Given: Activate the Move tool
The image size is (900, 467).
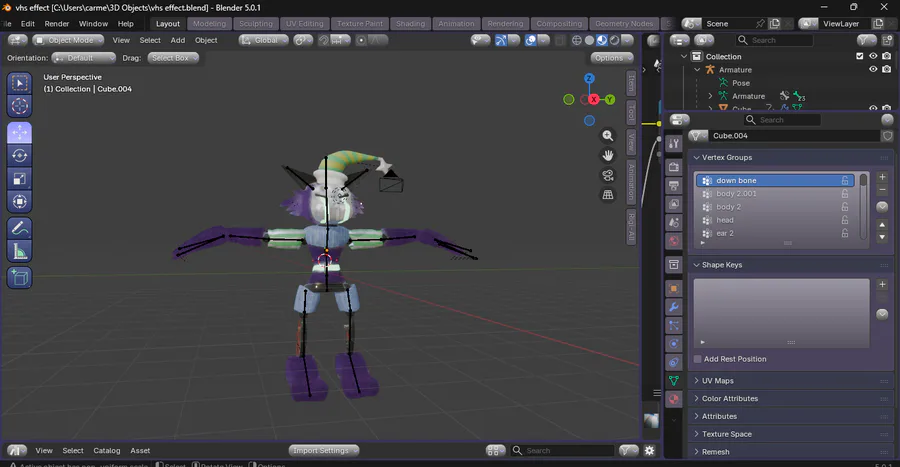Looking at the screenshot, I should coord(20,133).
